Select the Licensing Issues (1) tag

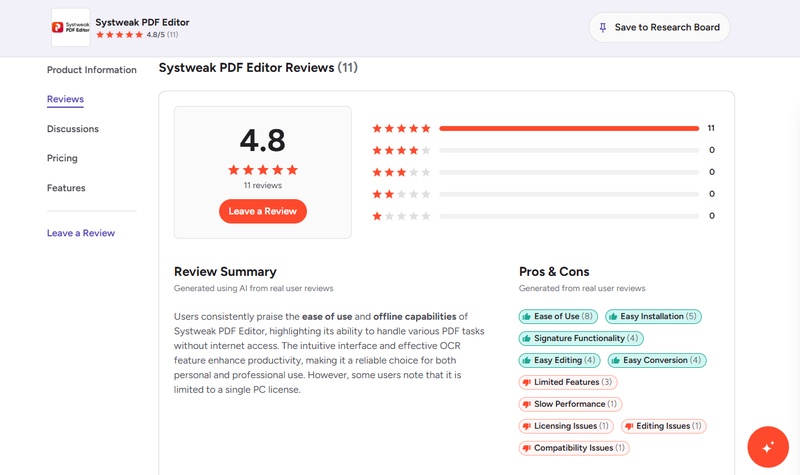click(x=566, y=426)
